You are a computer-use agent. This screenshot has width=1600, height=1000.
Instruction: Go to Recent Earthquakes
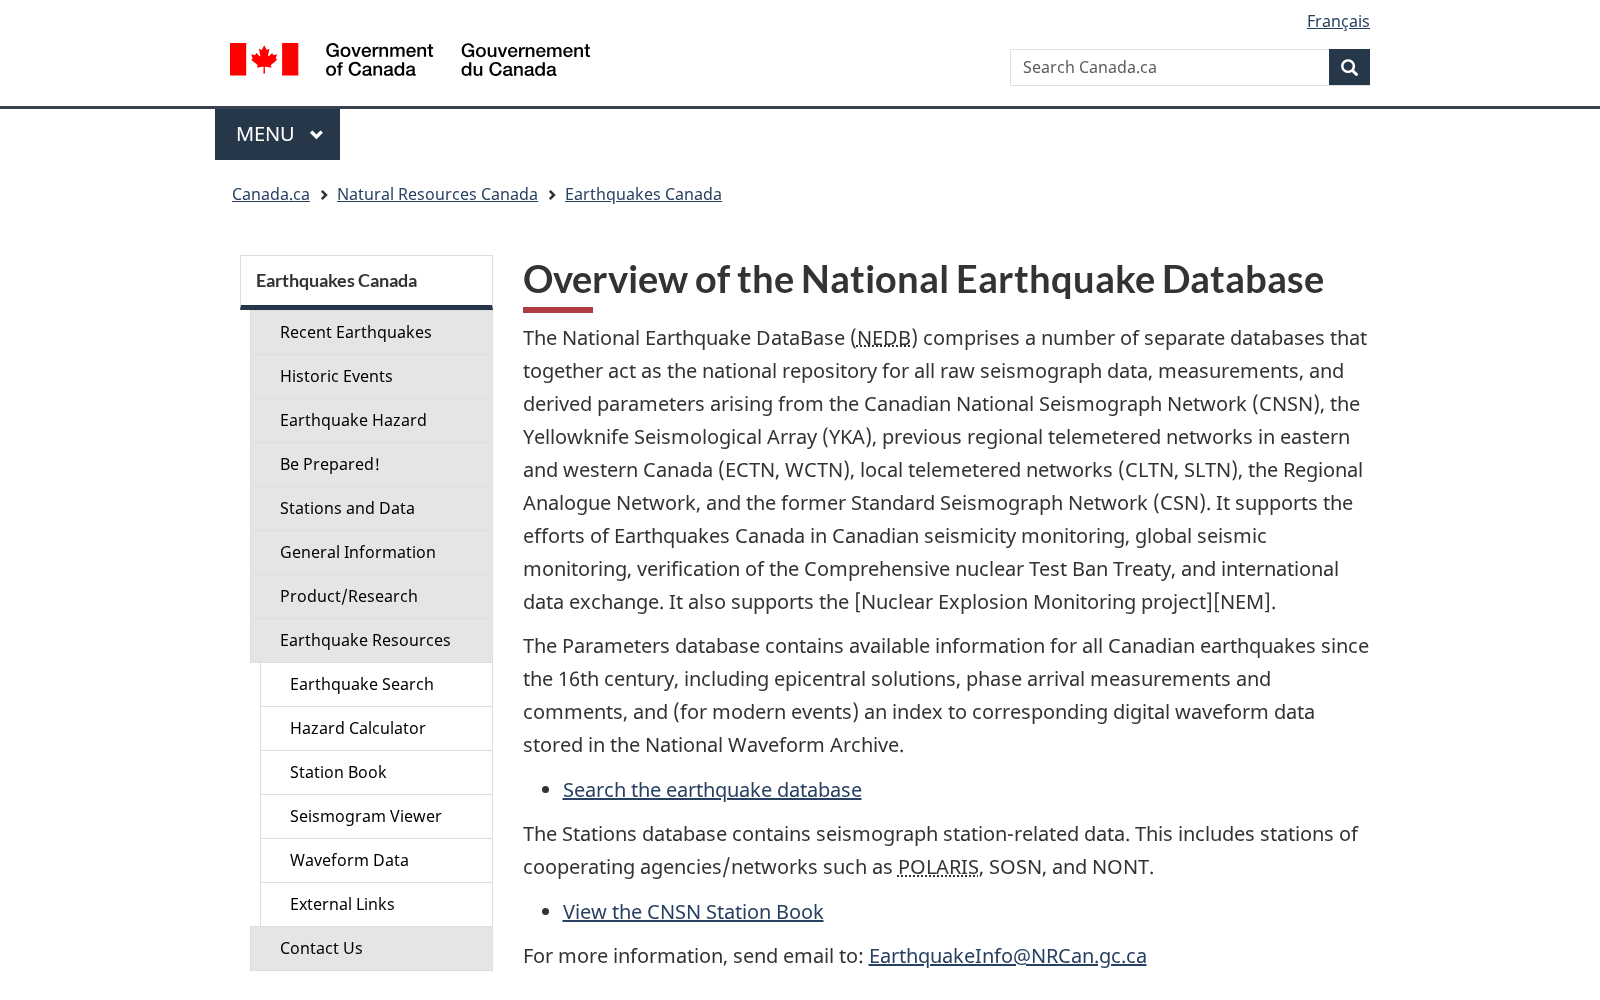[371, 332]
